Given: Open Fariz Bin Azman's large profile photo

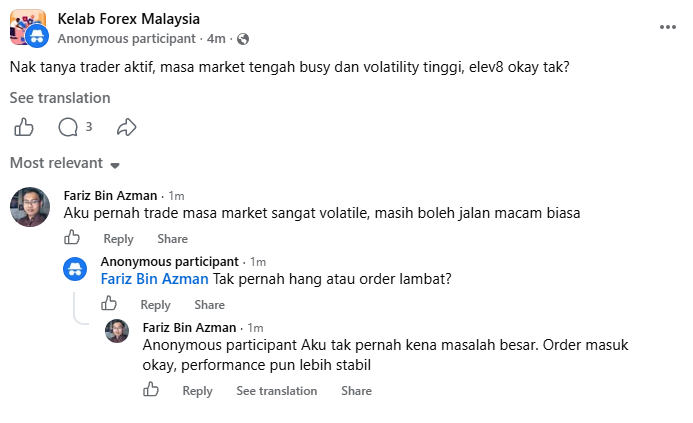Looking at the screenshot, I should pos(30,207).
